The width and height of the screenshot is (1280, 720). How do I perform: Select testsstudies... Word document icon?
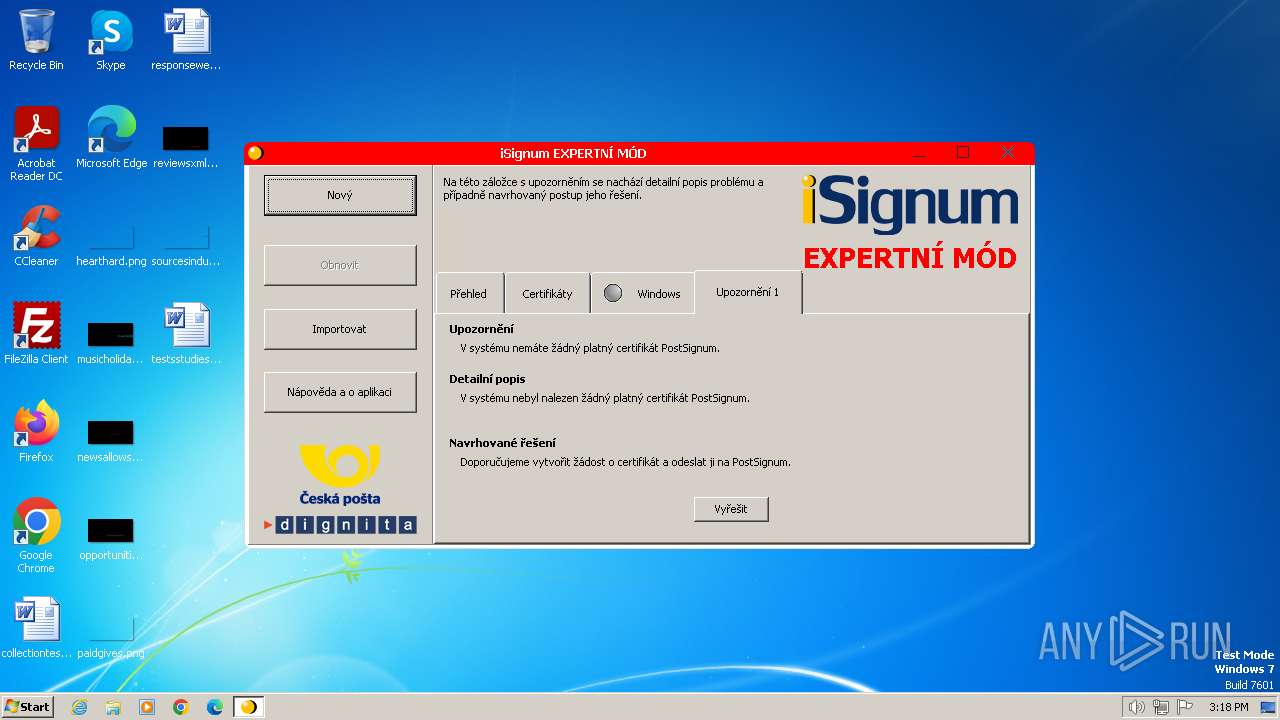[x=186, y=334]
